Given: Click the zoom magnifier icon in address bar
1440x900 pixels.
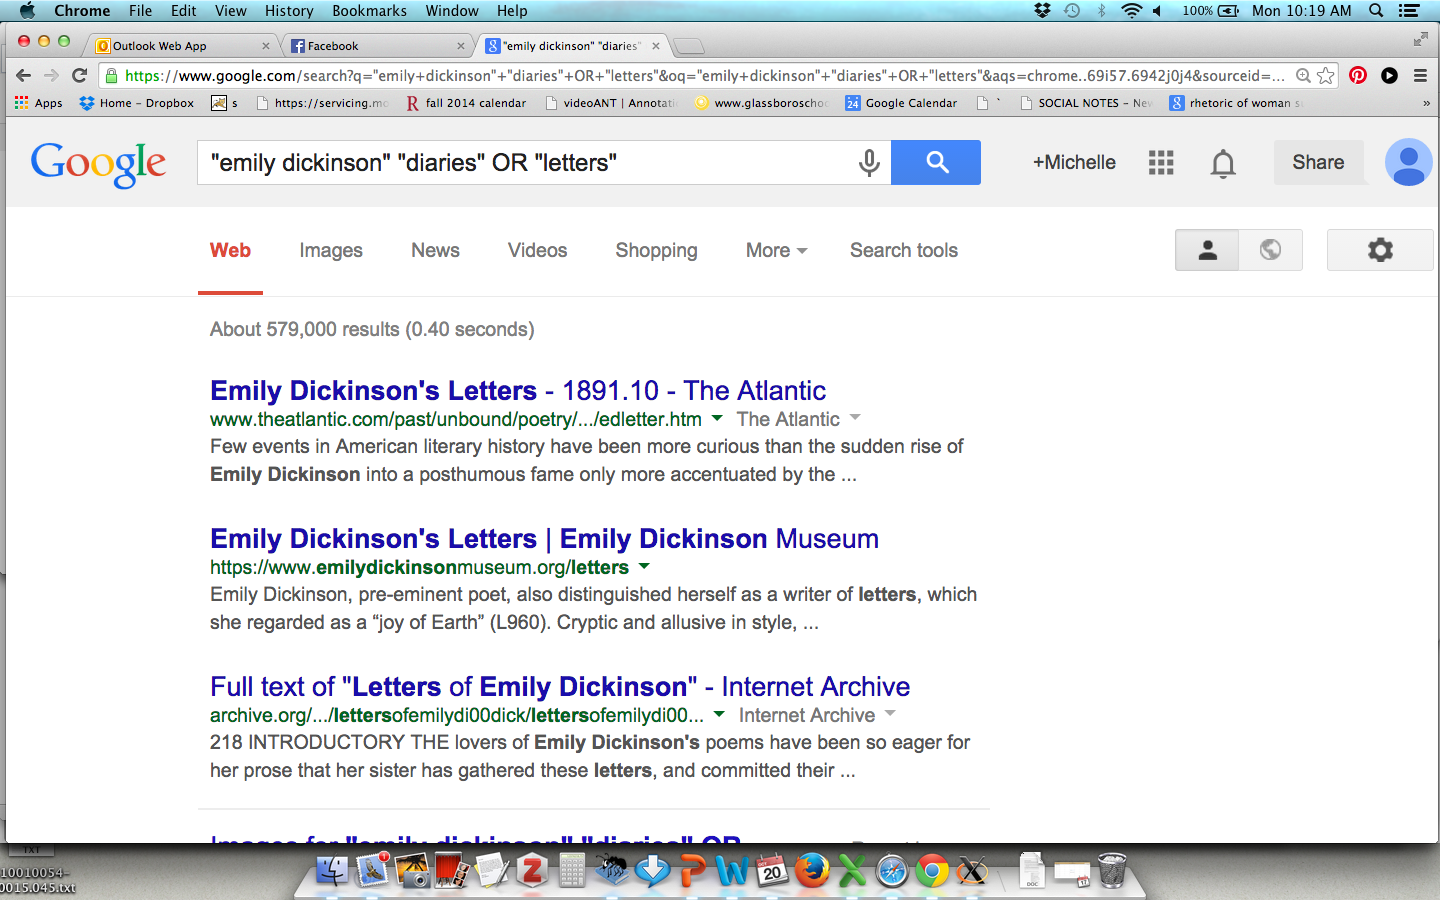Looking at the screenshot, I should point(1303,75).
